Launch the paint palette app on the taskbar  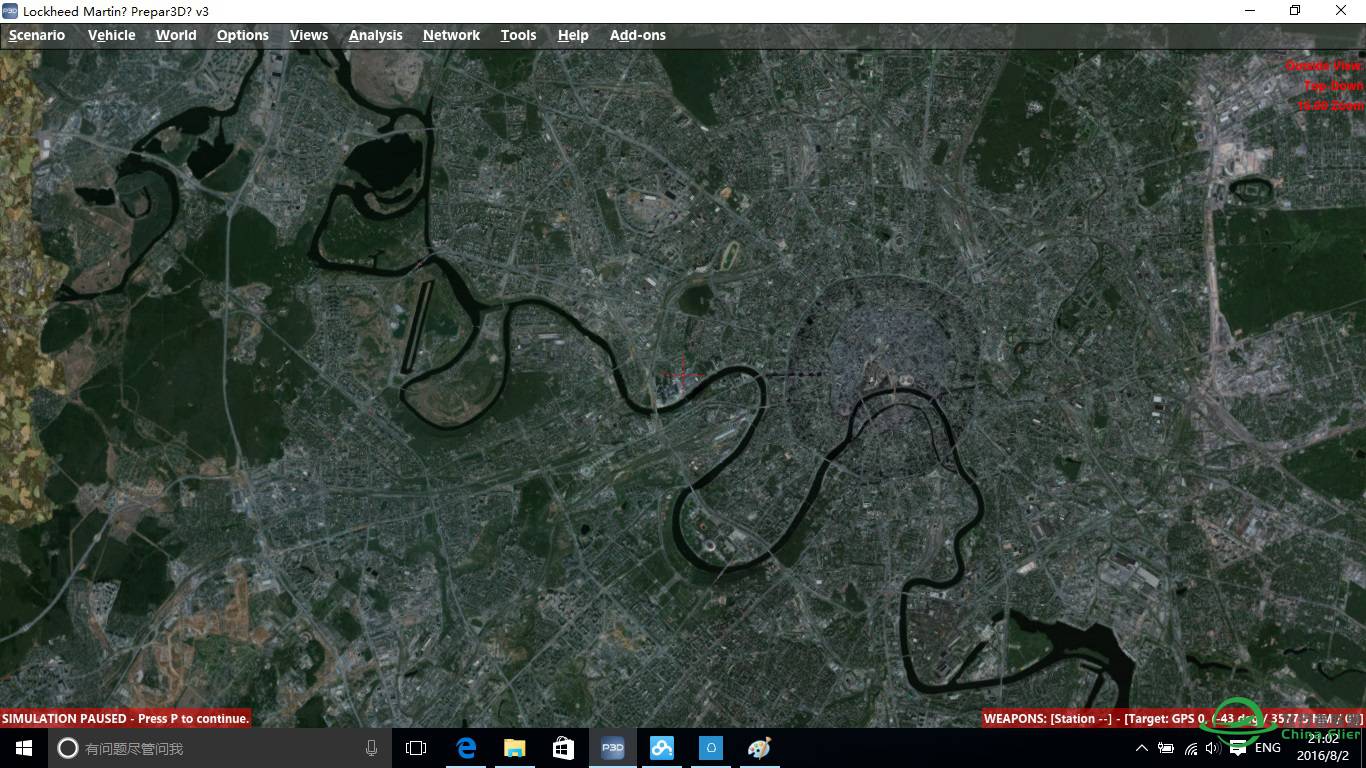tap(759, 747)
